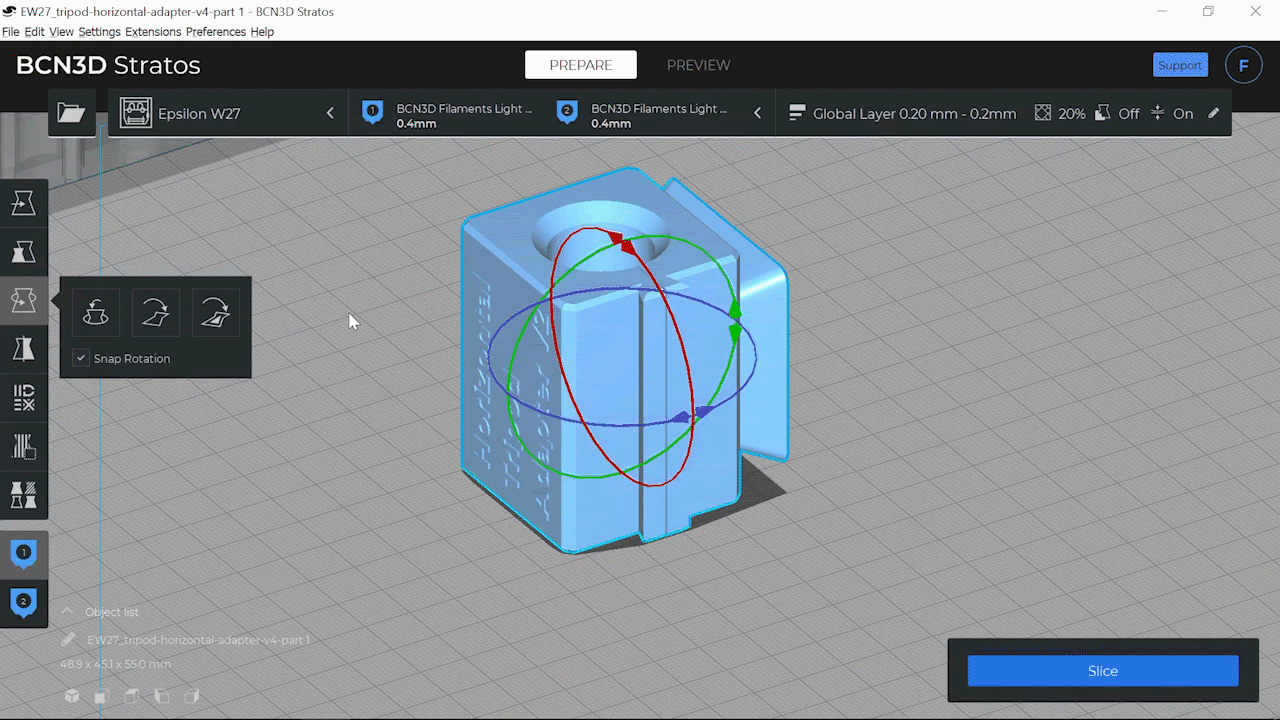Viewport: 1280px width, 720px height.
Task: Assign model to extruder 1
Action: [x=24, y=553]
